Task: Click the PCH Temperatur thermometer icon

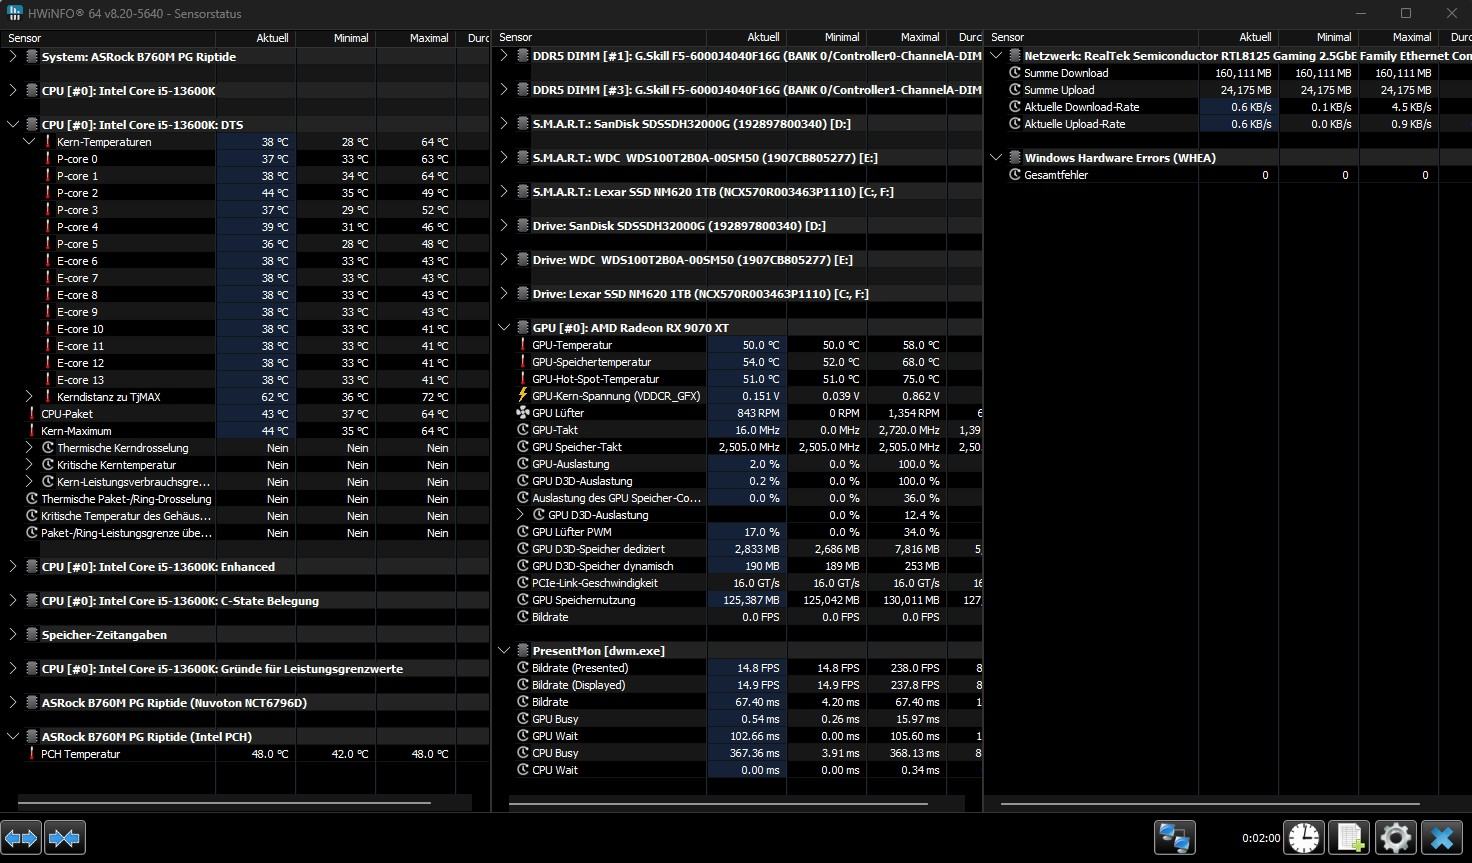Action: [x=31, y=754]
